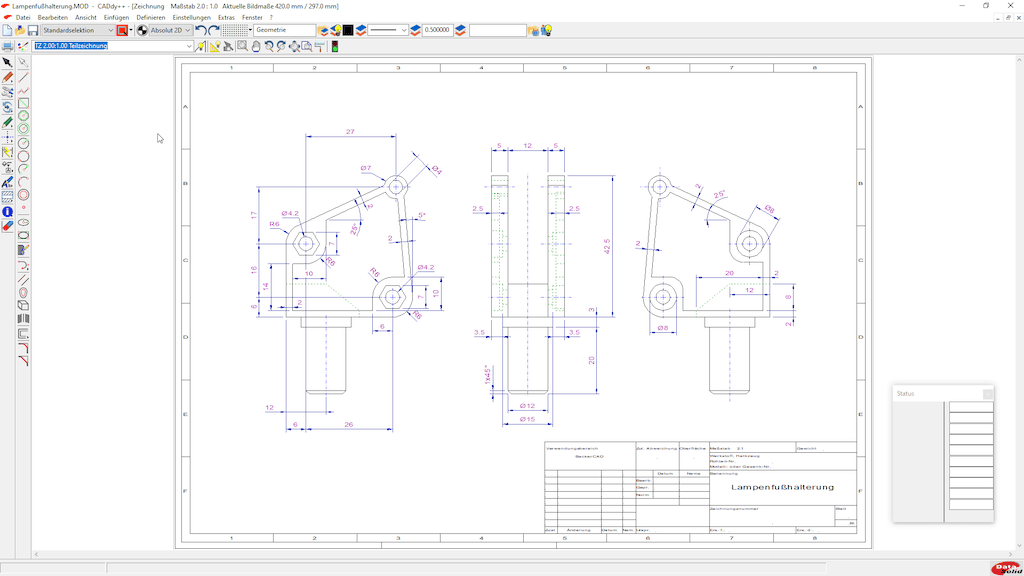
Task: Toggle the light bulb beside Geometrie layers
Action: (336, 30)
